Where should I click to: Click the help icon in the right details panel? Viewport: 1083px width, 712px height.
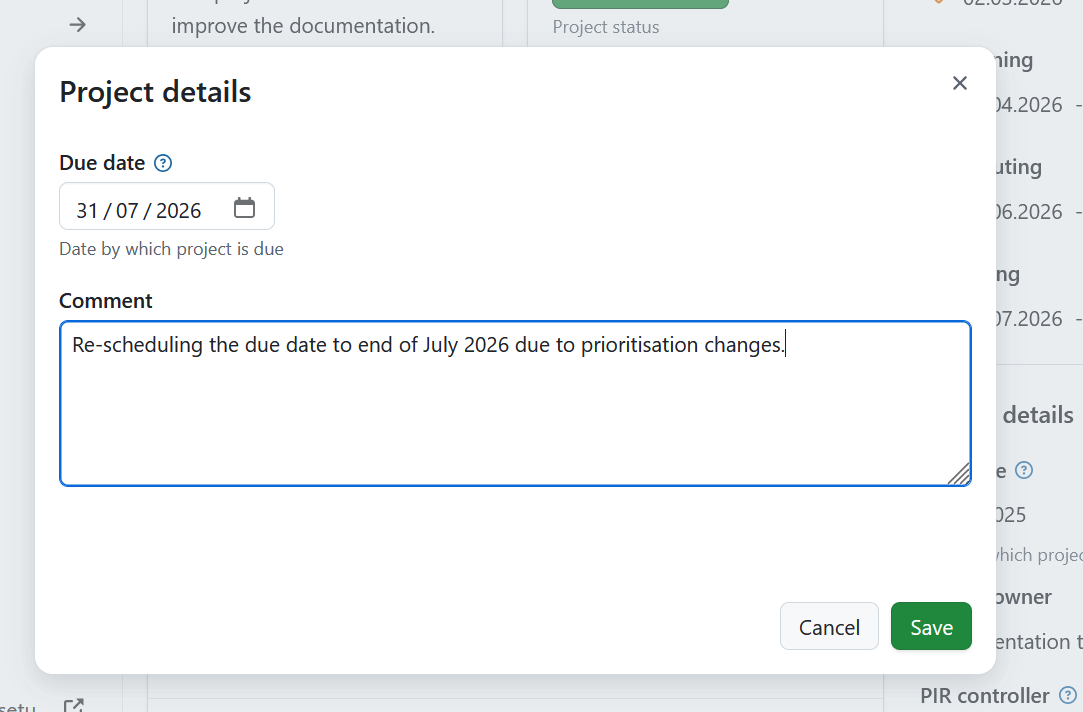[x=1023, y=470]
